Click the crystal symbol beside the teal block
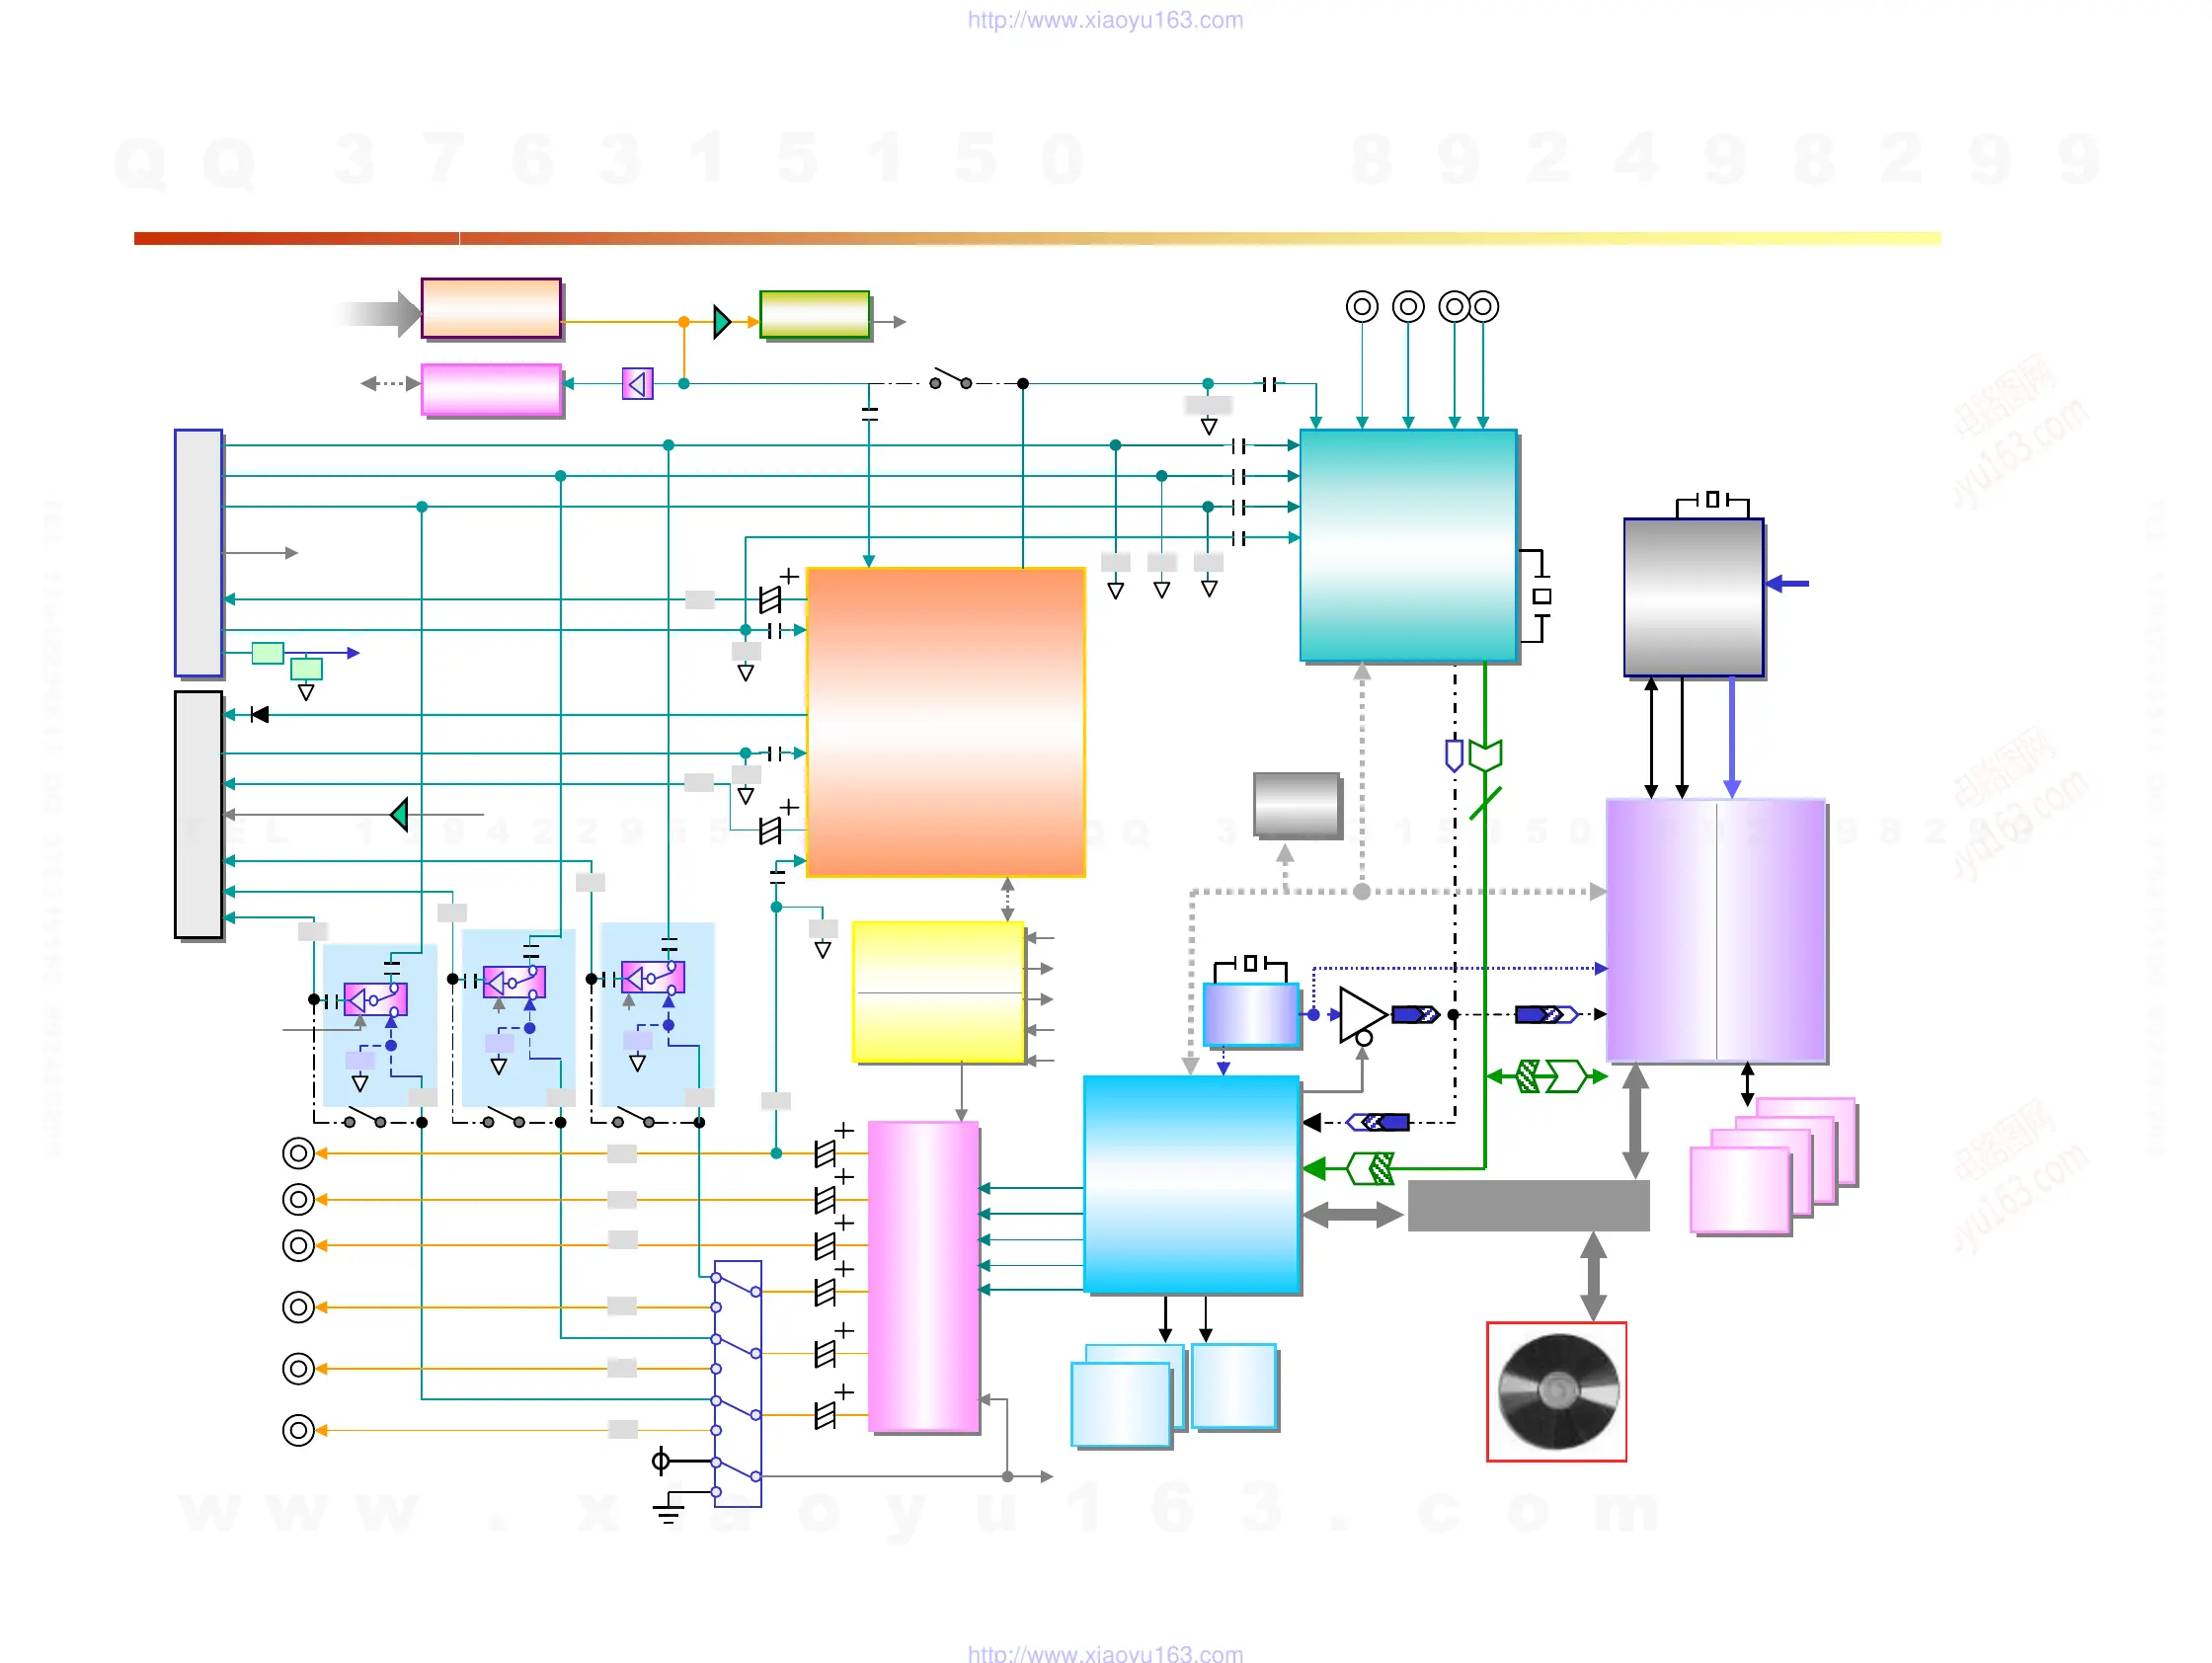2212x1663 pixels. (1538, 596)
